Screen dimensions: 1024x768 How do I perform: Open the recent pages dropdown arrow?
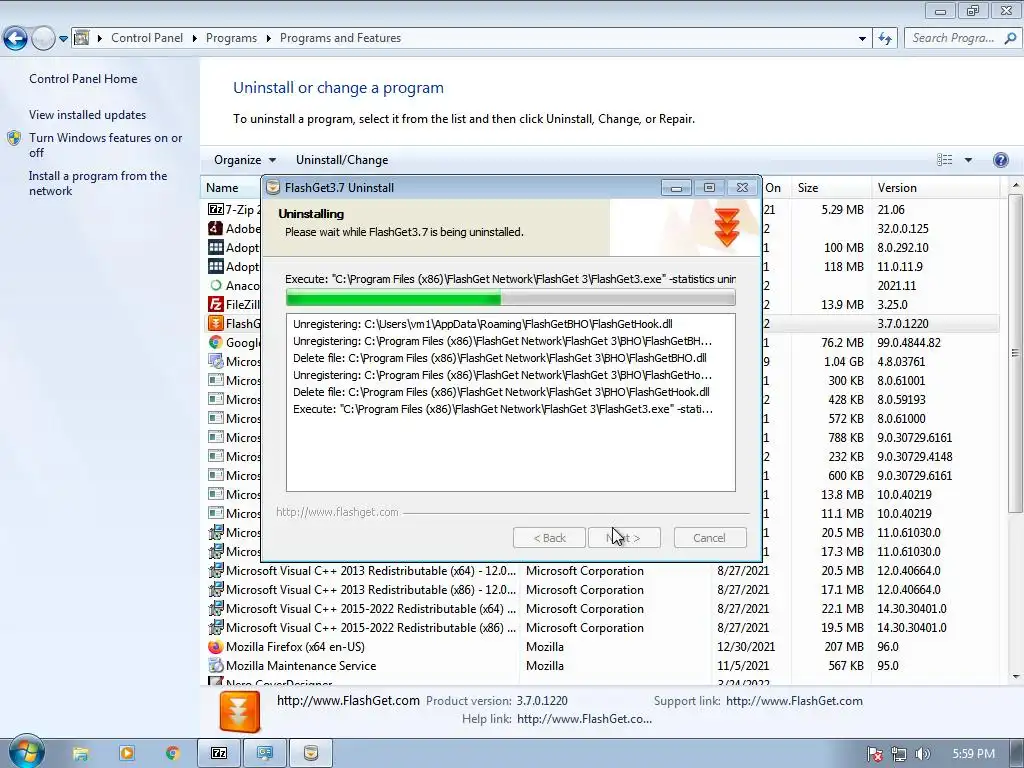(x=63, y=39)
